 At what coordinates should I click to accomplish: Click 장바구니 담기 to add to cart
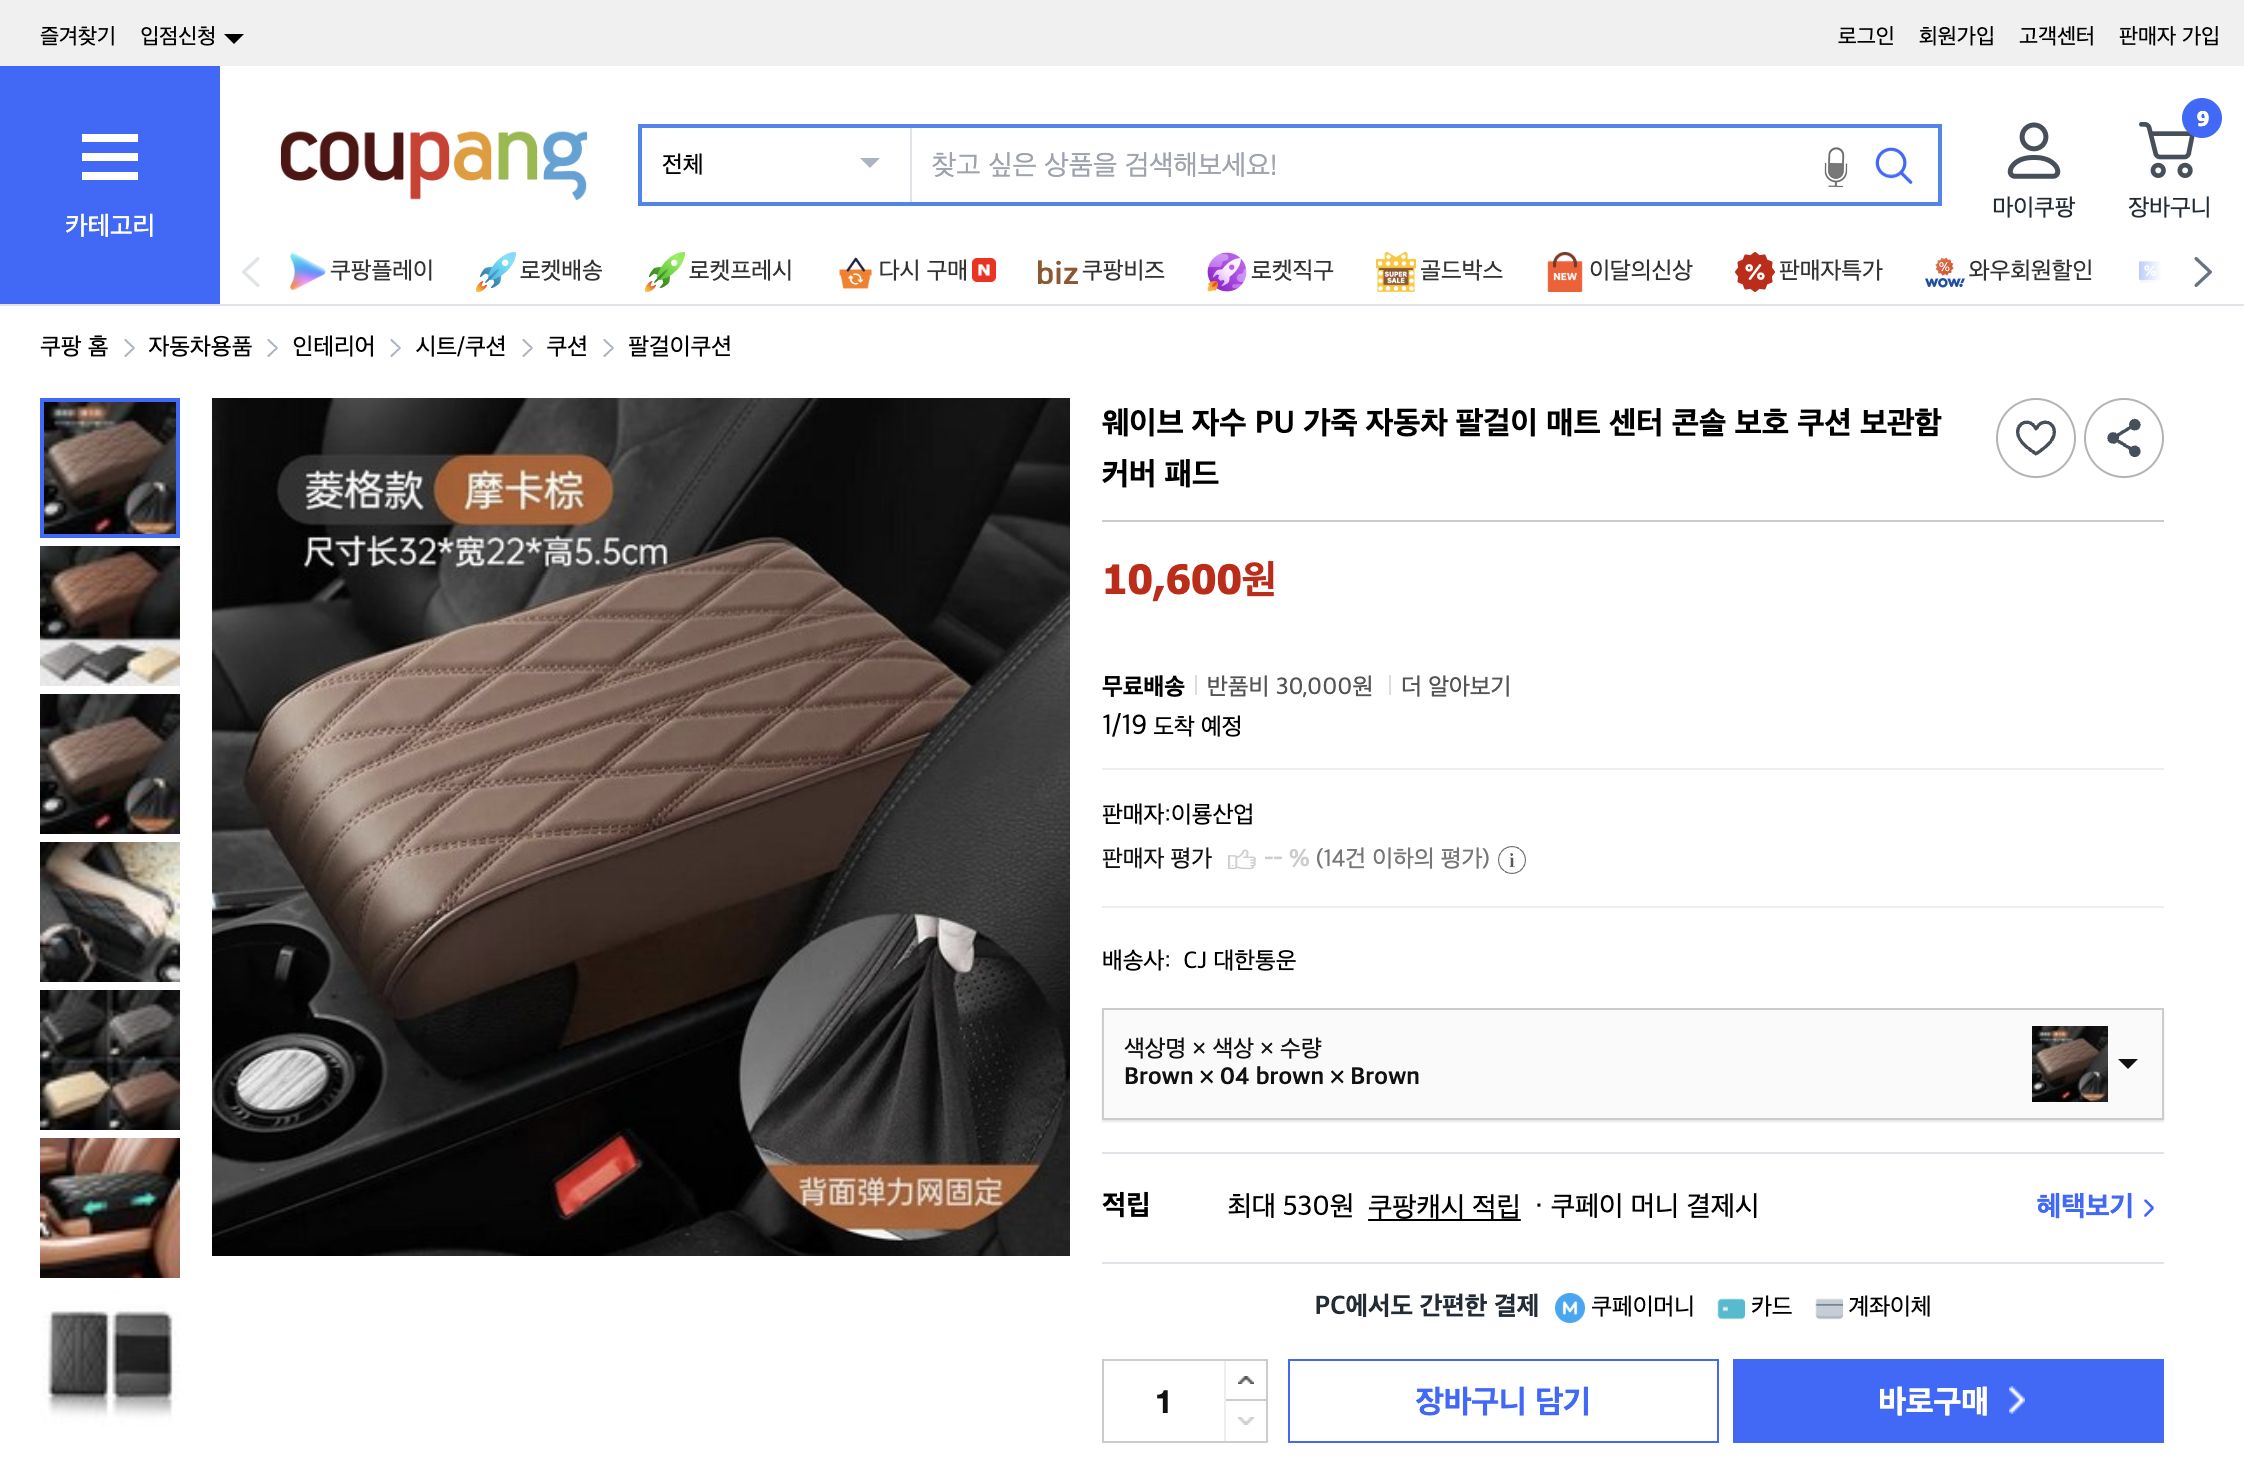click(1502, 1400)
